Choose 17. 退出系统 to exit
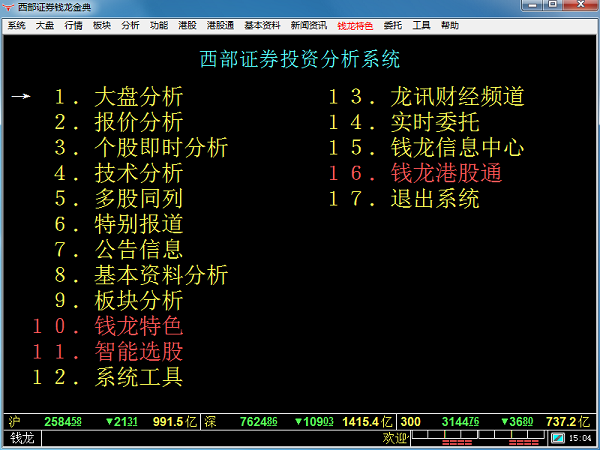This screenshot has height=450, width=600. coord(435,198)
